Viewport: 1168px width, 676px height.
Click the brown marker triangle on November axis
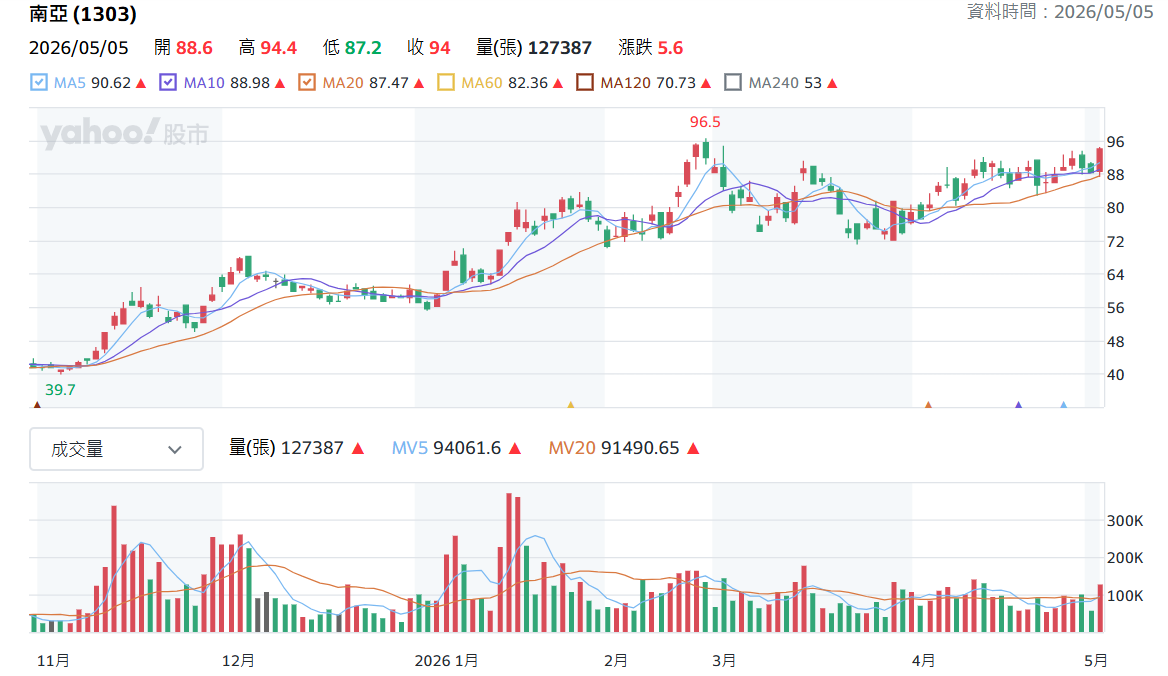click(x=37, y=404)
